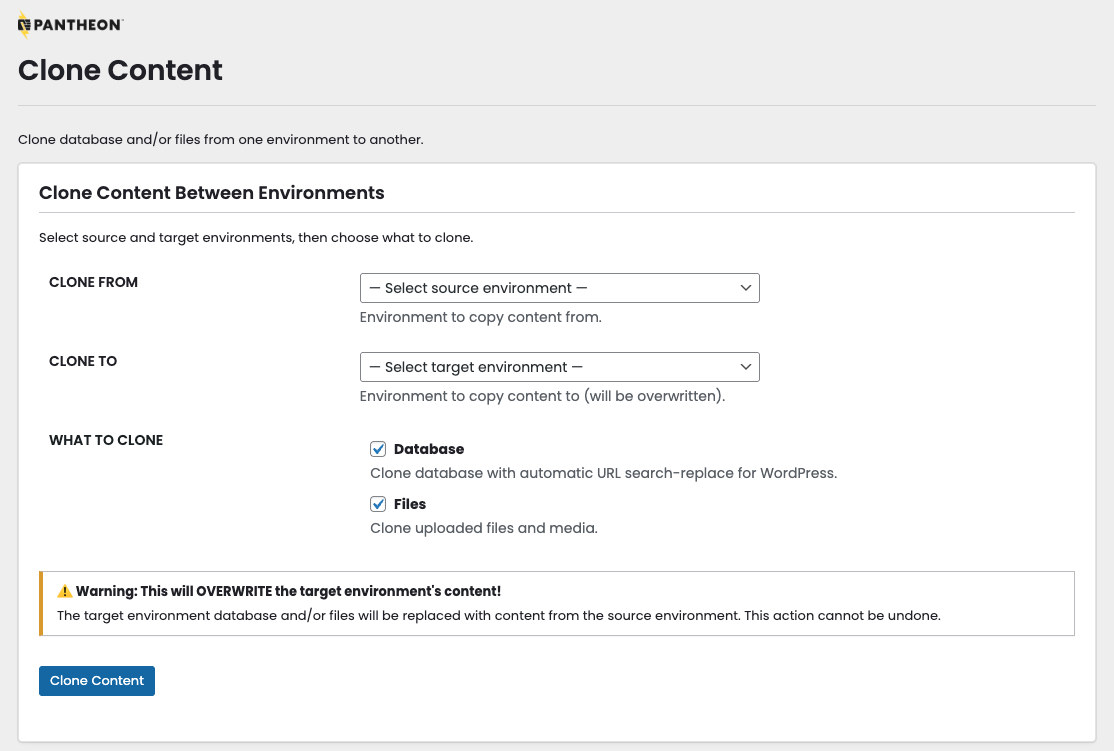Viewport: 1114px width, 751px height.
Task: Click the Files label text
Action: tap(412, 504)
